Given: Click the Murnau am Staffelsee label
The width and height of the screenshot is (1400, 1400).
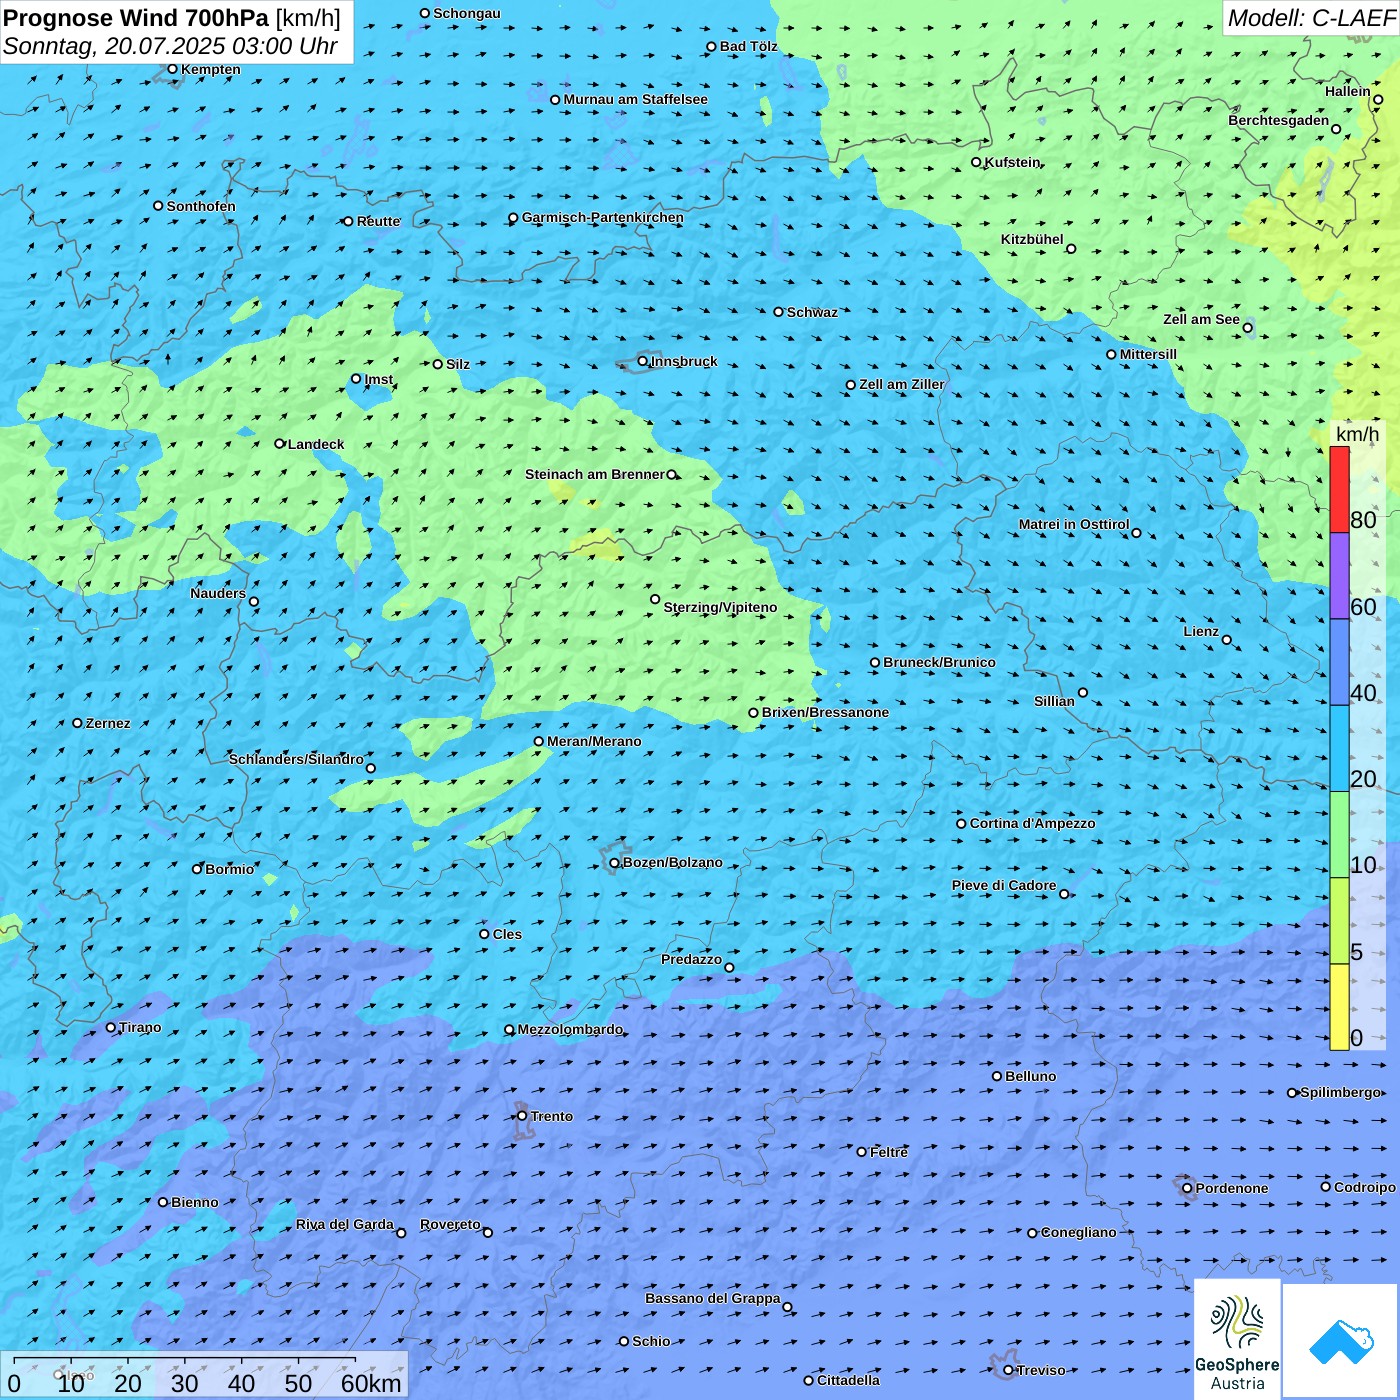Looking at the screenshot, I should pyautogui.click(x=635, y=99).
